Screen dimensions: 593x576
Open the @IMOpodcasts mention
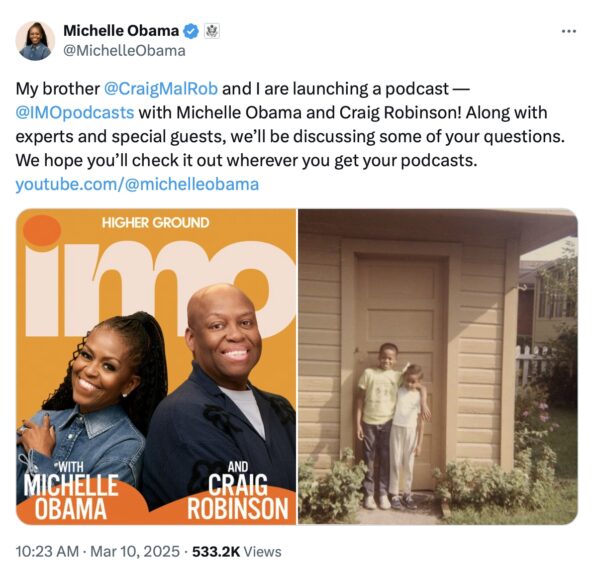point(75,113)
